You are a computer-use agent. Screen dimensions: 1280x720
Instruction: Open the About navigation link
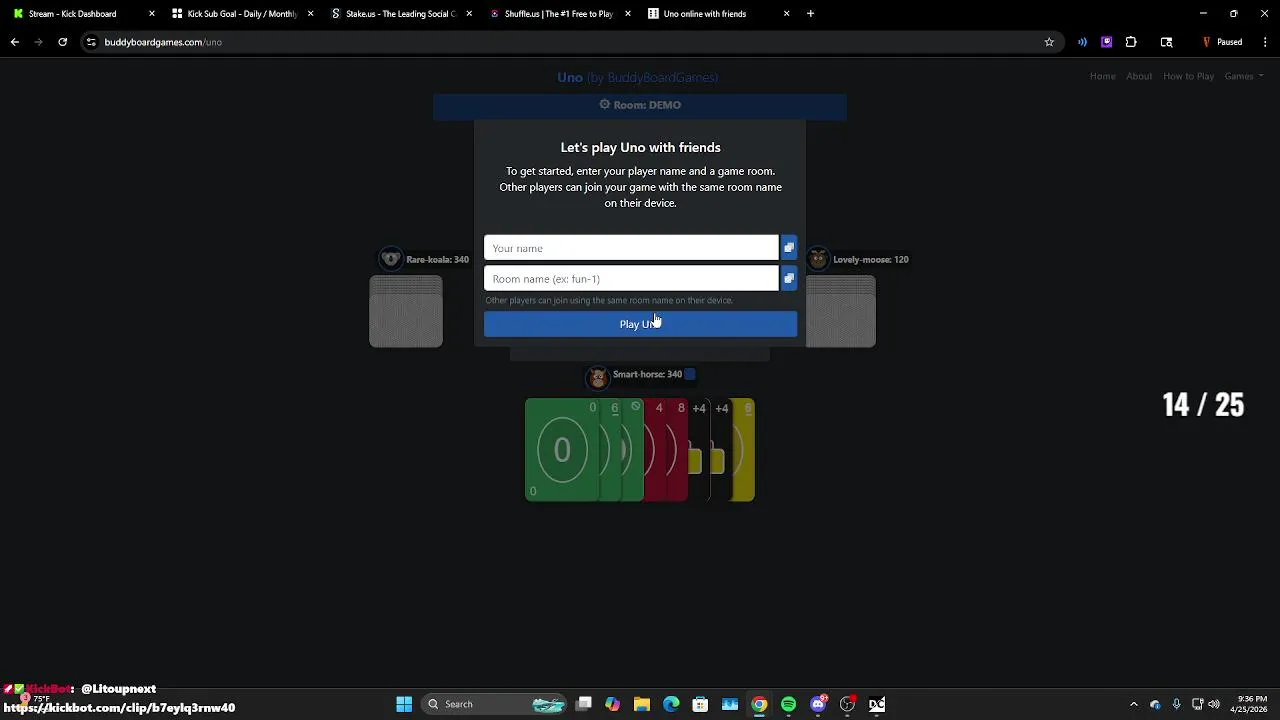point(1139,76)
